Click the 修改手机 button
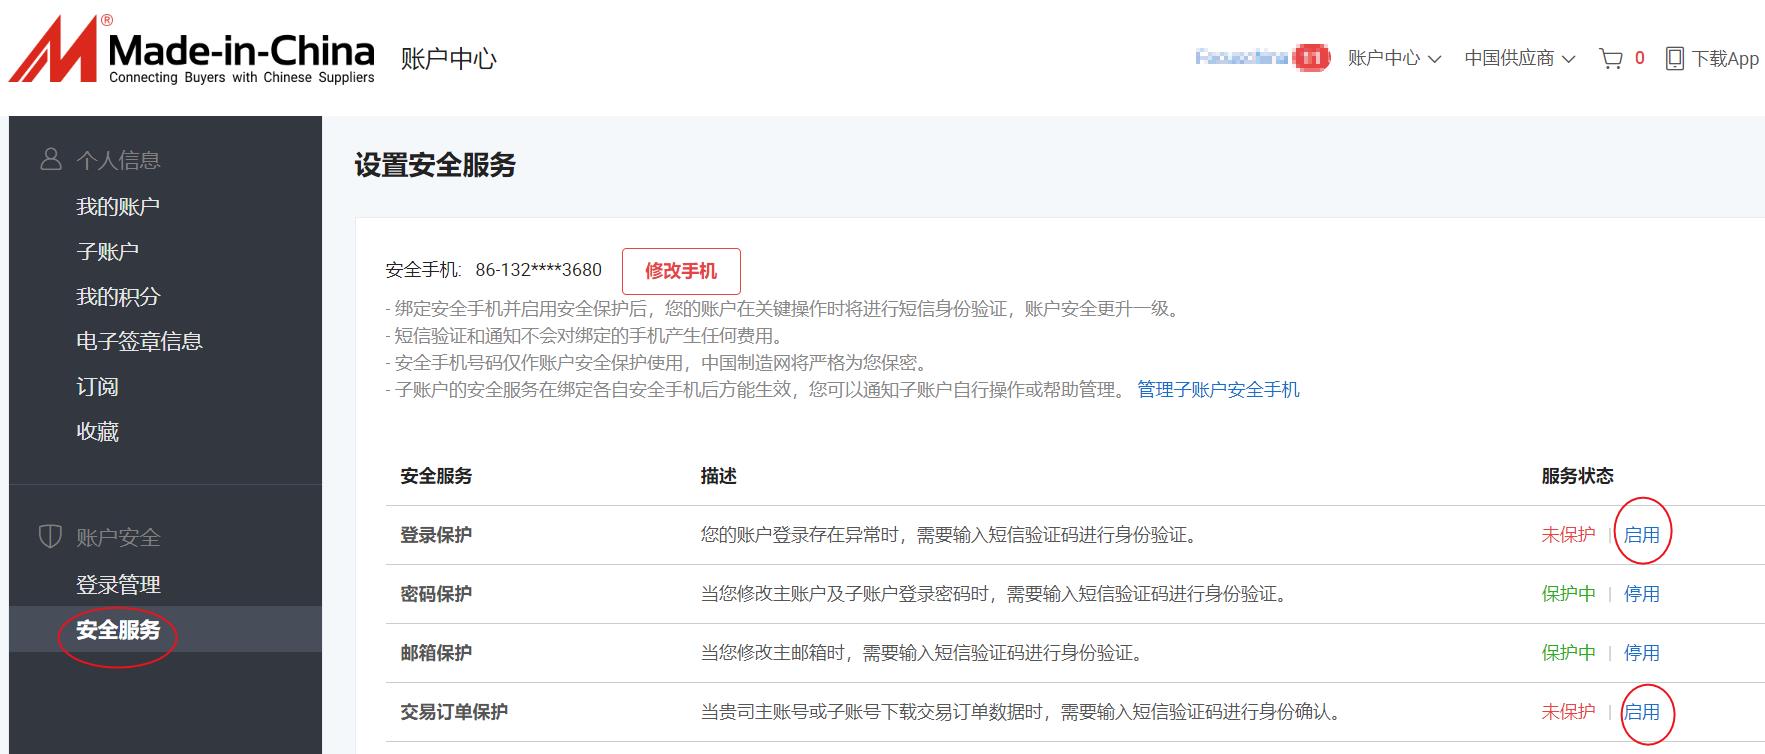The image size is (1765, 754). tap(681, 271)
